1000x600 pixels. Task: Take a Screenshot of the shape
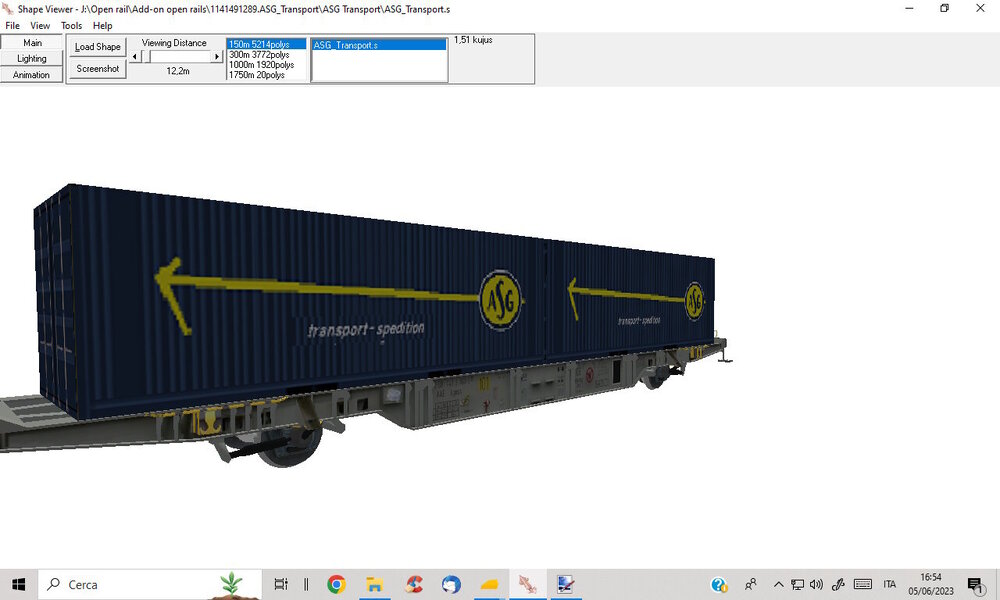tap(98, 68)
